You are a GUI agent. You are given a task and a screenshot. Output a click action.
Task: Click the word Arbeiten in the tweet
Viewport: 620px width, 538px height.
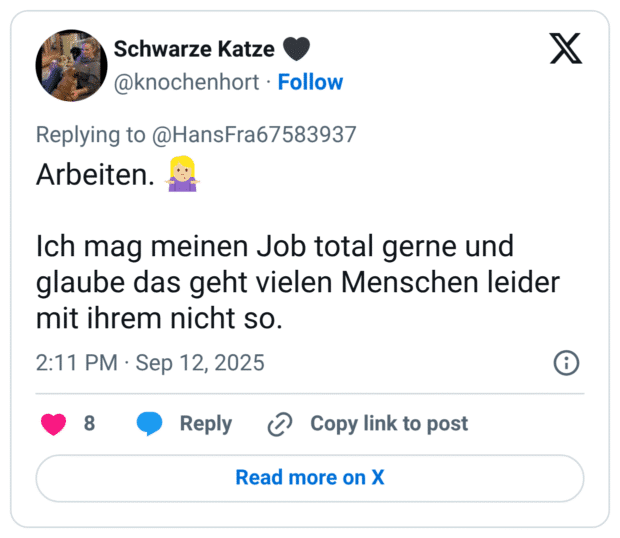[x=94, y=175]
